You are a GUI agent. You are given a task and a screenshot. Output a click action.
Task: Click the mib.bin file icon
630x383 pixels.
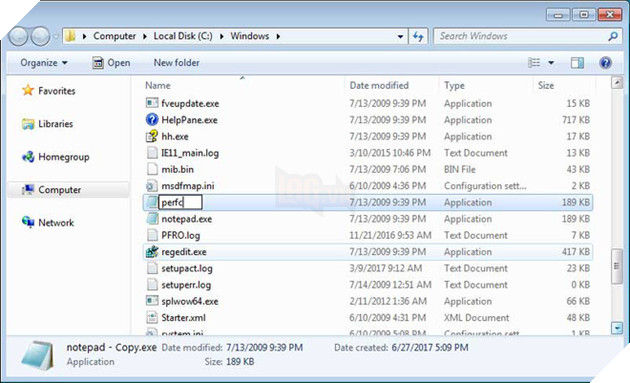click(152, 169)
